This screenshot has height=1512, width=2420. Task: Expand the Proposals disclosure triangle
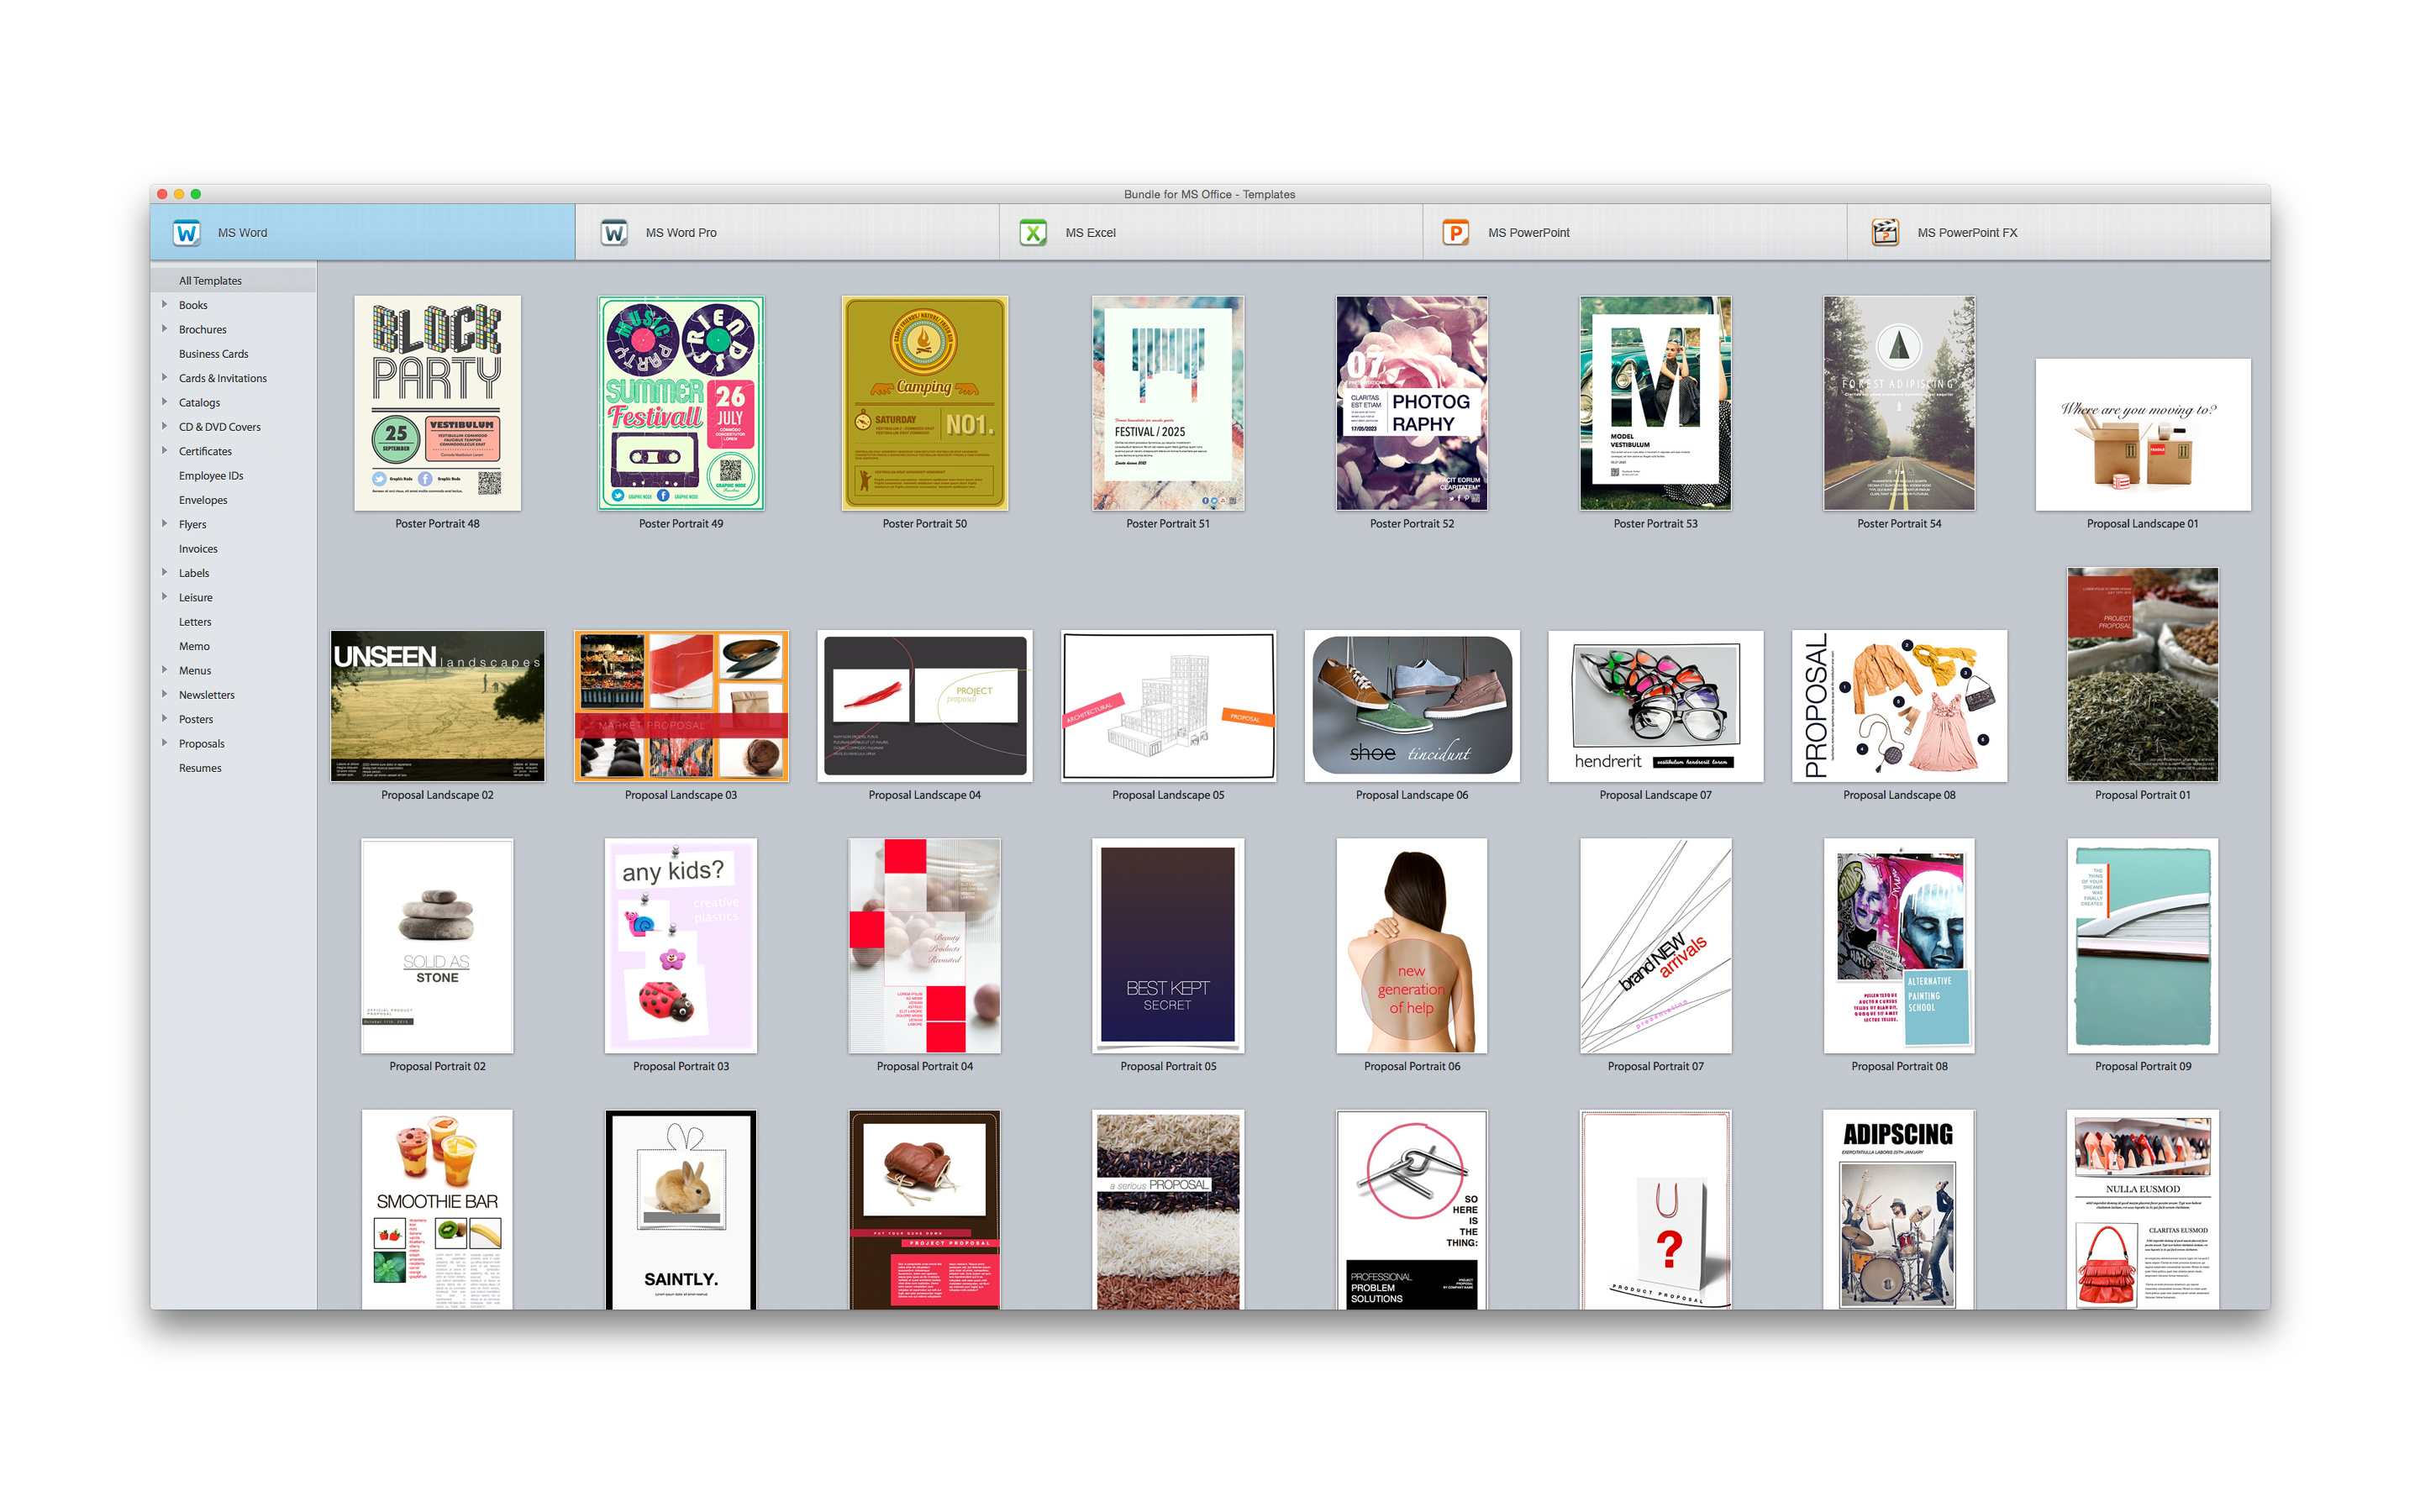(x=165, y=742)
